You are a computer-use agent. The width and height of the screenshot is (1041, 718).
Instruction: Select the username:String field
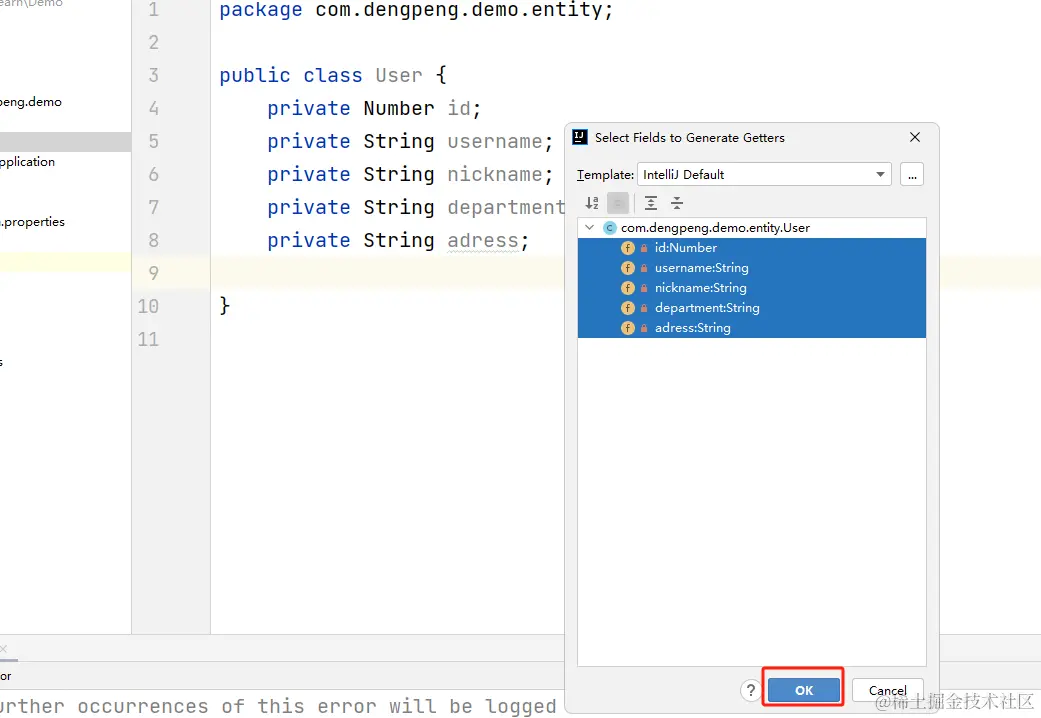tap(752, 268)
